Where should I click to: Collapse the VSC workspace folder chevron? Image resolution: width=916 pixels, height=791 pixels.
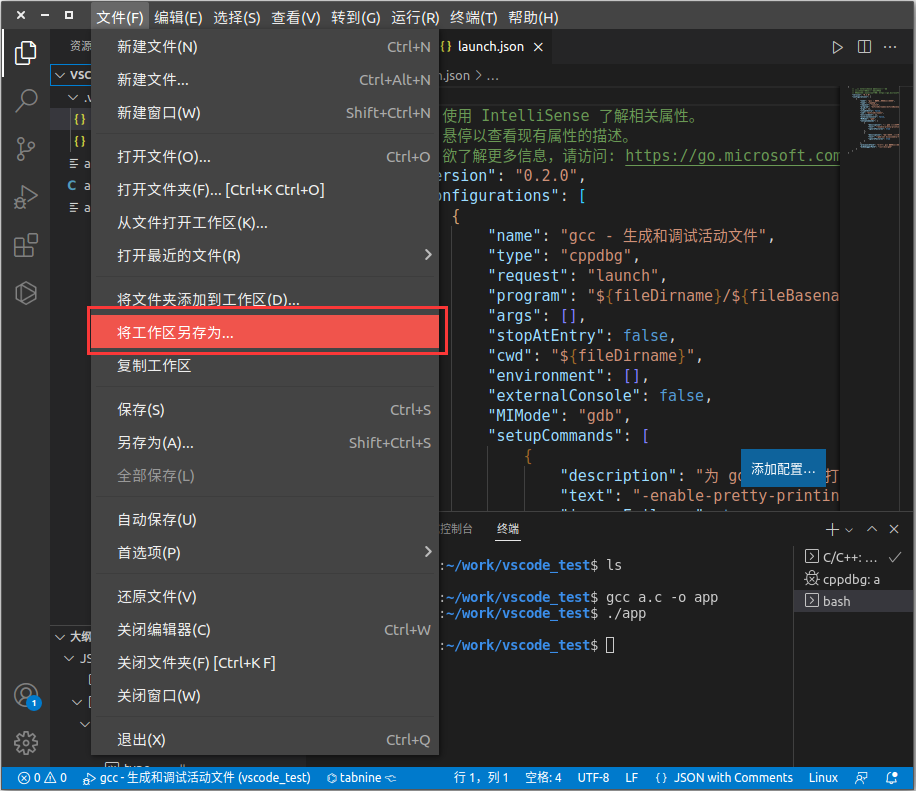[60, 75]
